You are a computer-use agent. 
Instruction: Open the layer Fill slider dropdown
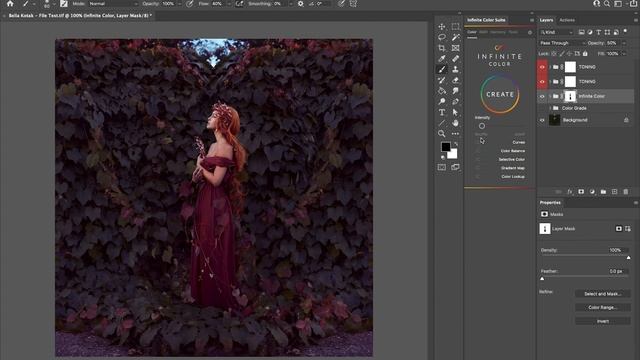(x=624, y=53)
